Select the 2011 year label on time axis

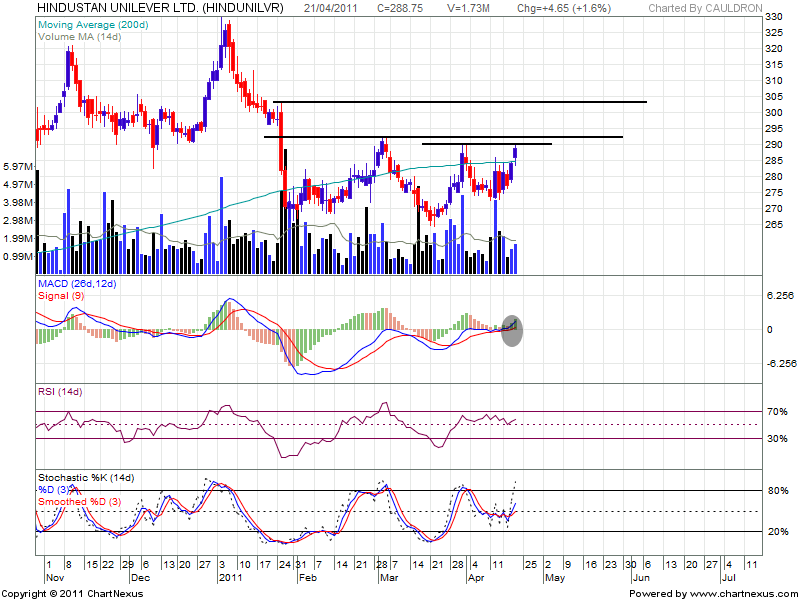coord(232,578)
